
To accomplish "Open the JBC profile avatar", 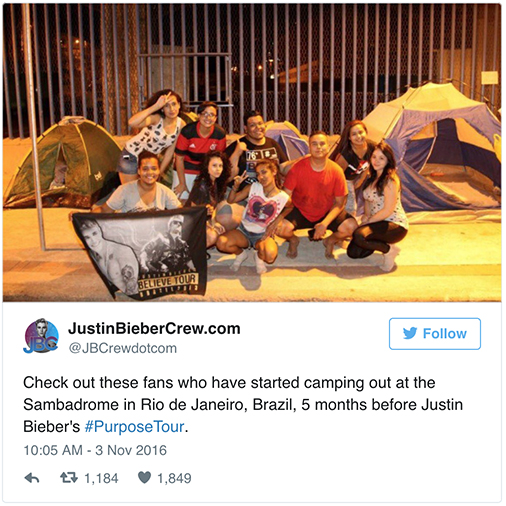I will pos(41,336).
